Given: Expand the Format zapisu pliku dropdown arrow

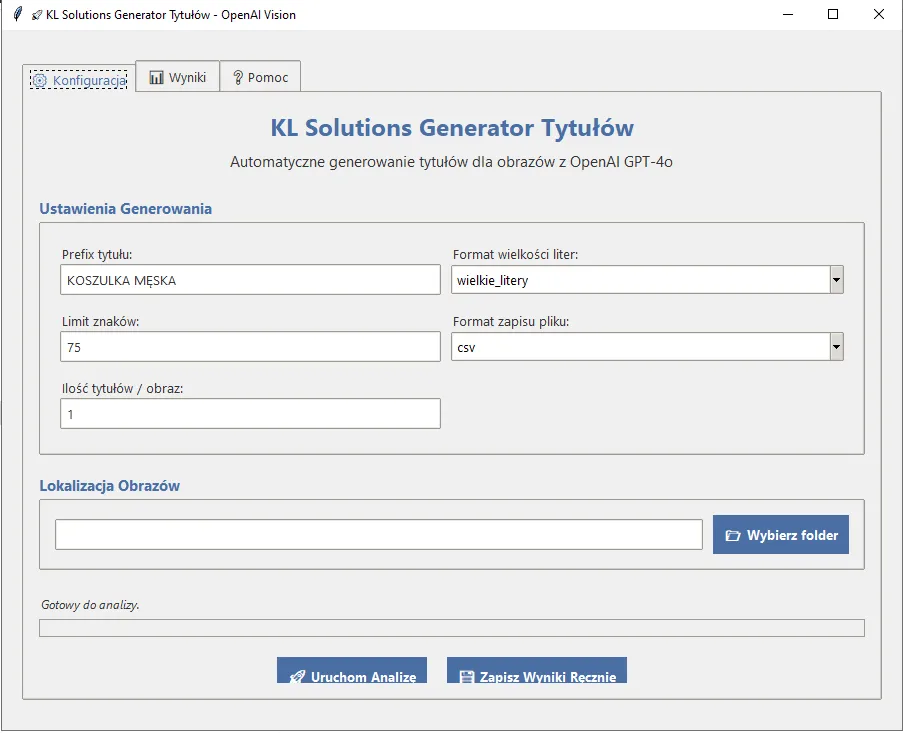Looking at the screenshot, I should (x=836, y=347).
